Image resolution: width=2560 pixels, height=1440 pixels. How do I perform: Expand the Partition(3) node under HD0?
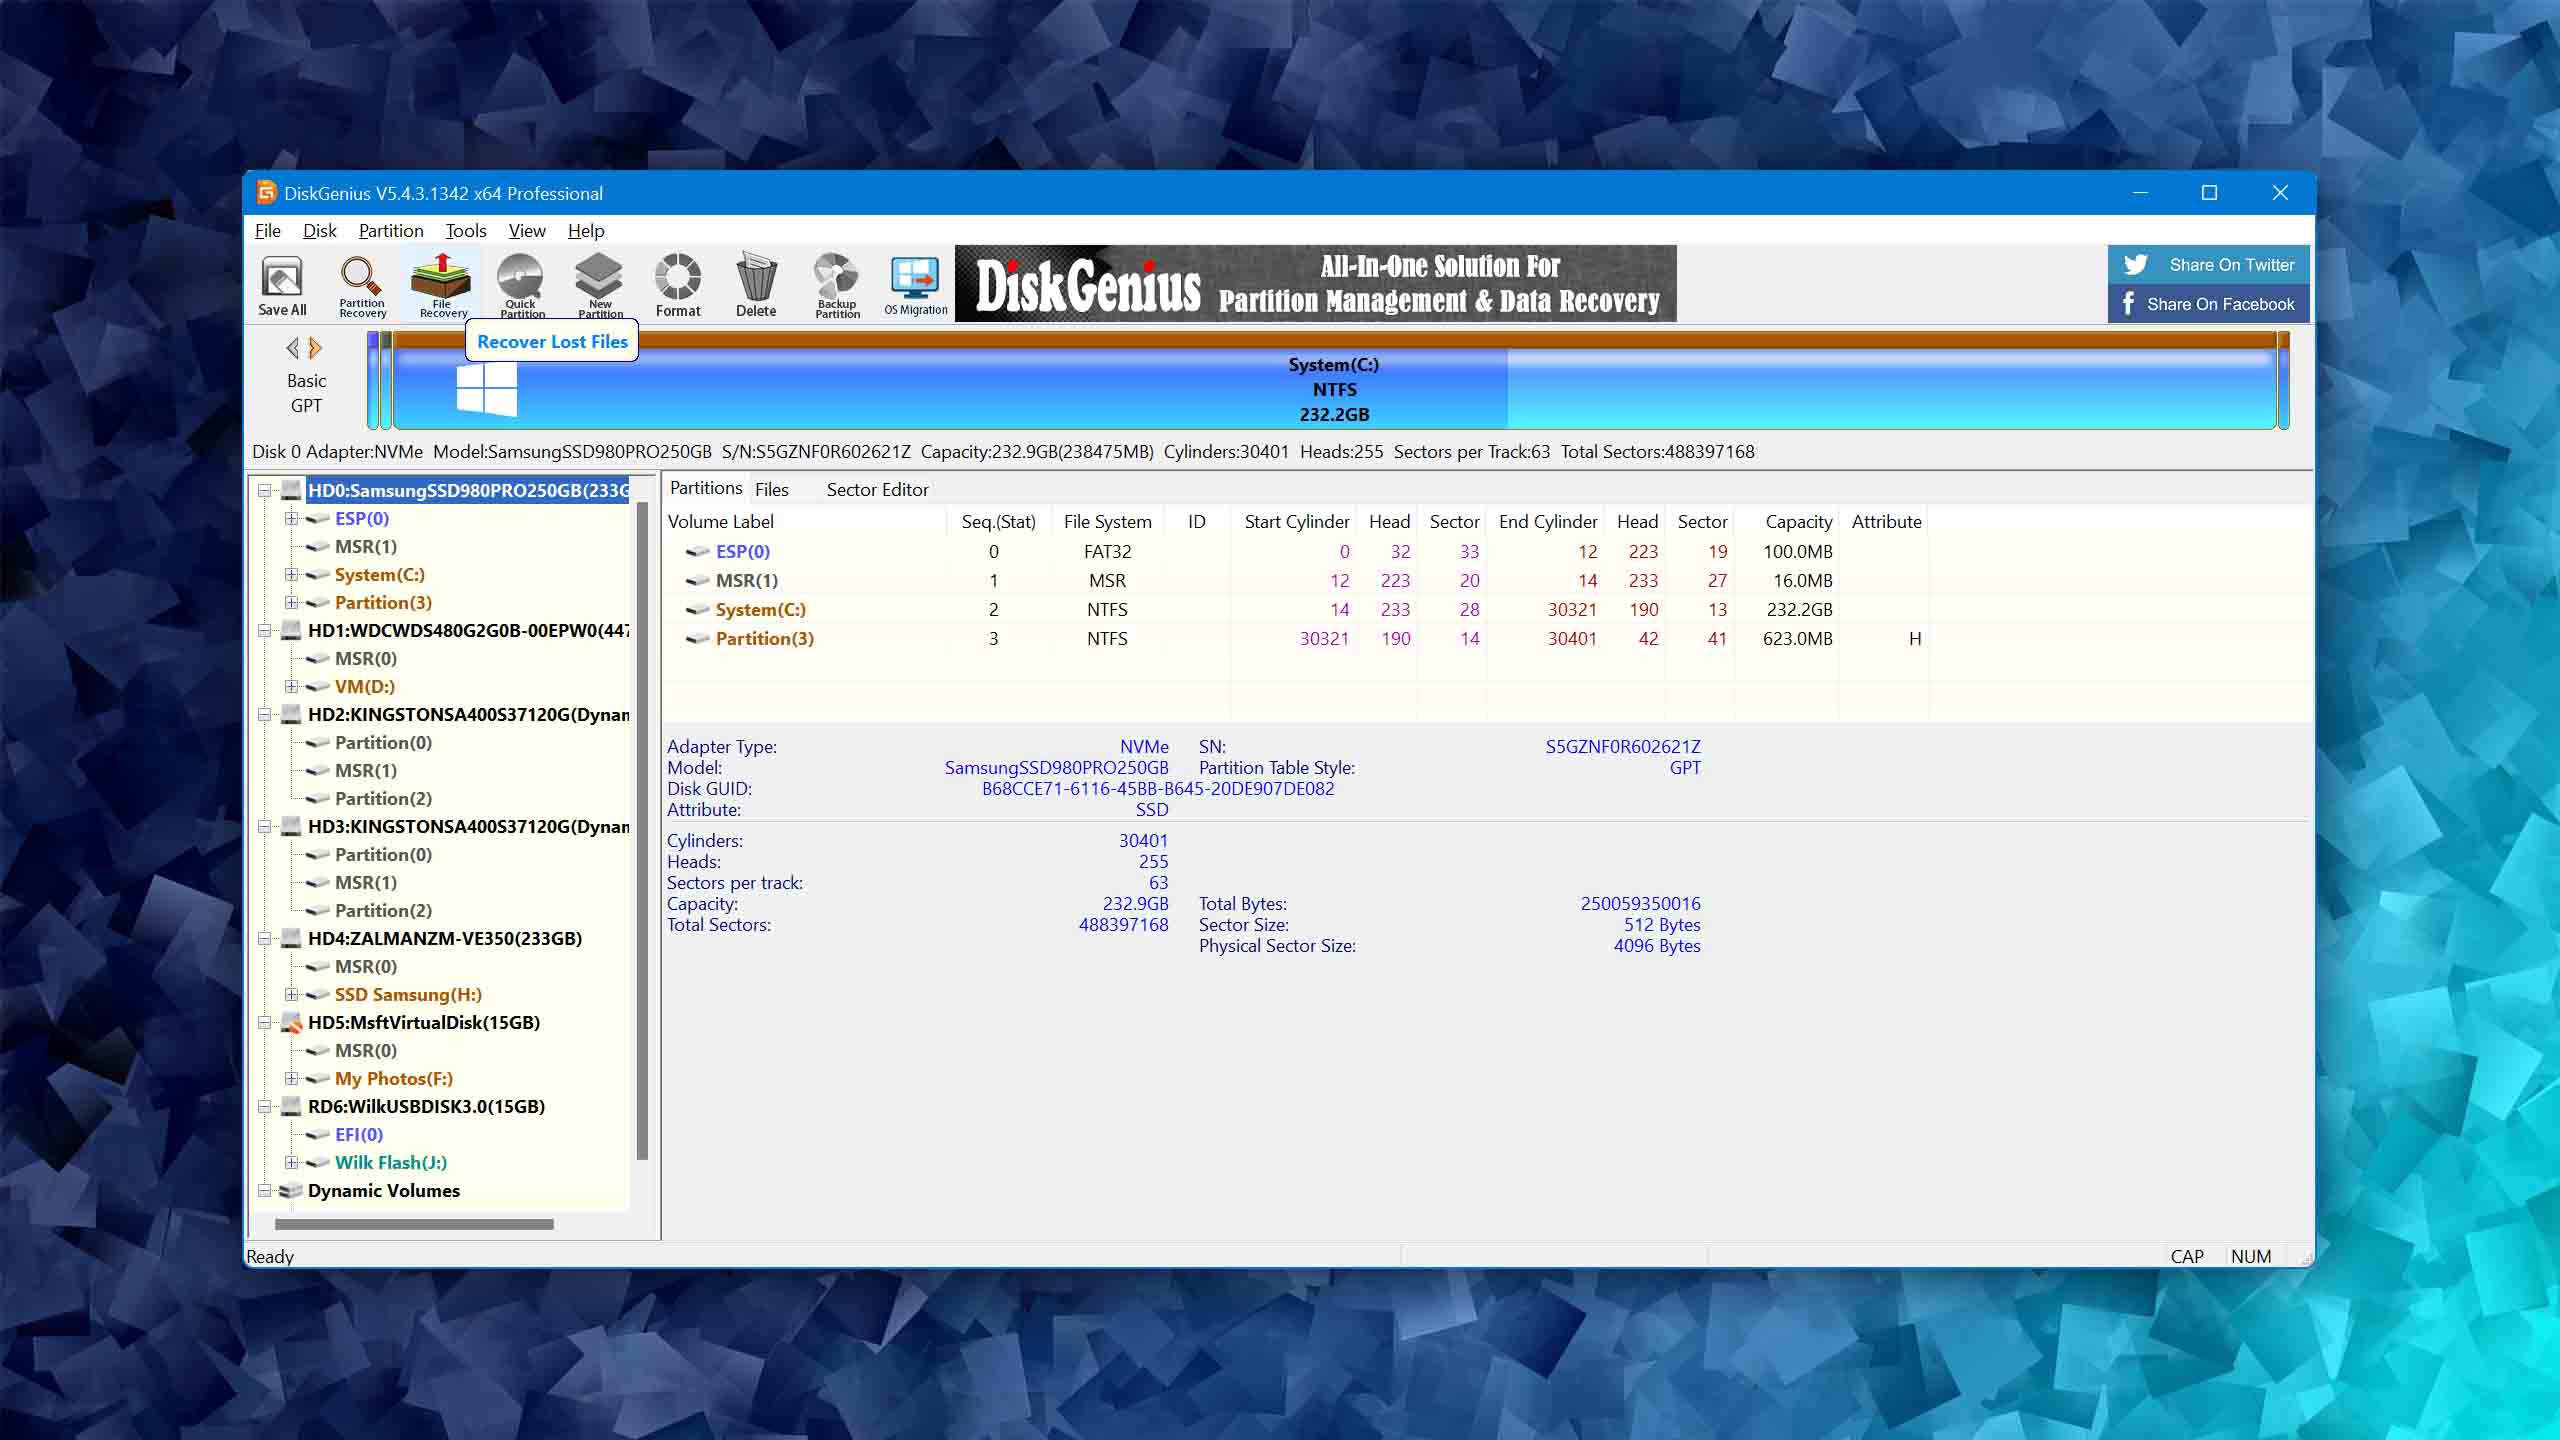(x=291, y=602)
